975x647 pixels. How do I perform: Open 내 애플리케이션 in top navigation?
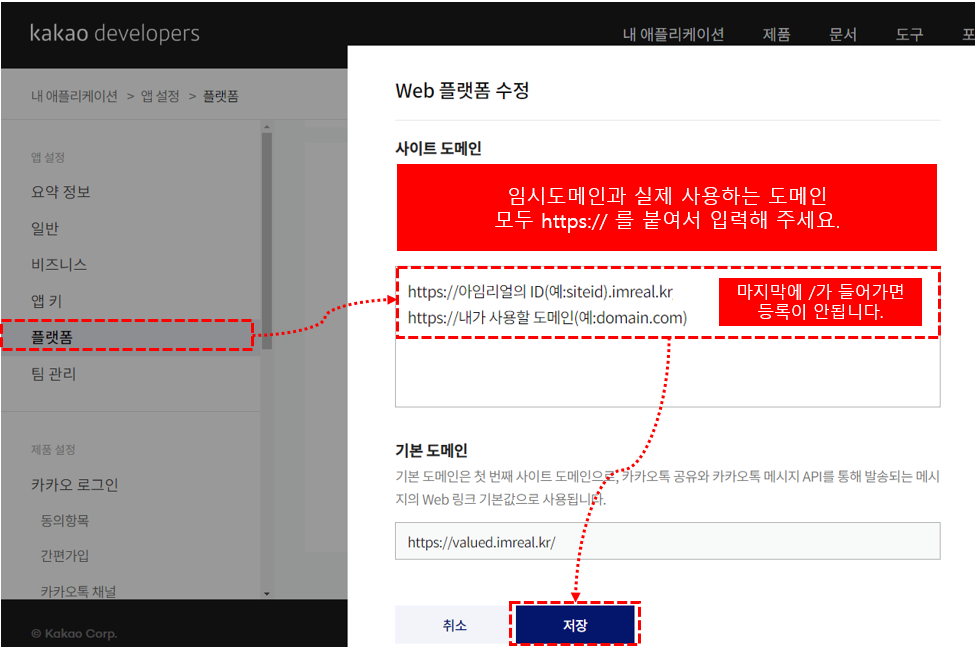tap(673, 34)
